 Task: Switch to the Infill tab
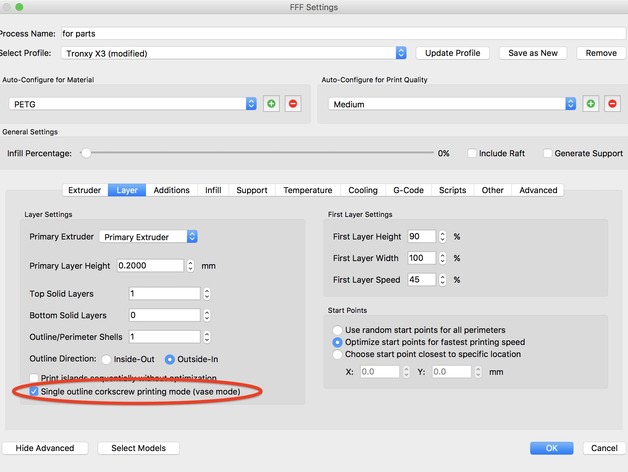[213, 190]
